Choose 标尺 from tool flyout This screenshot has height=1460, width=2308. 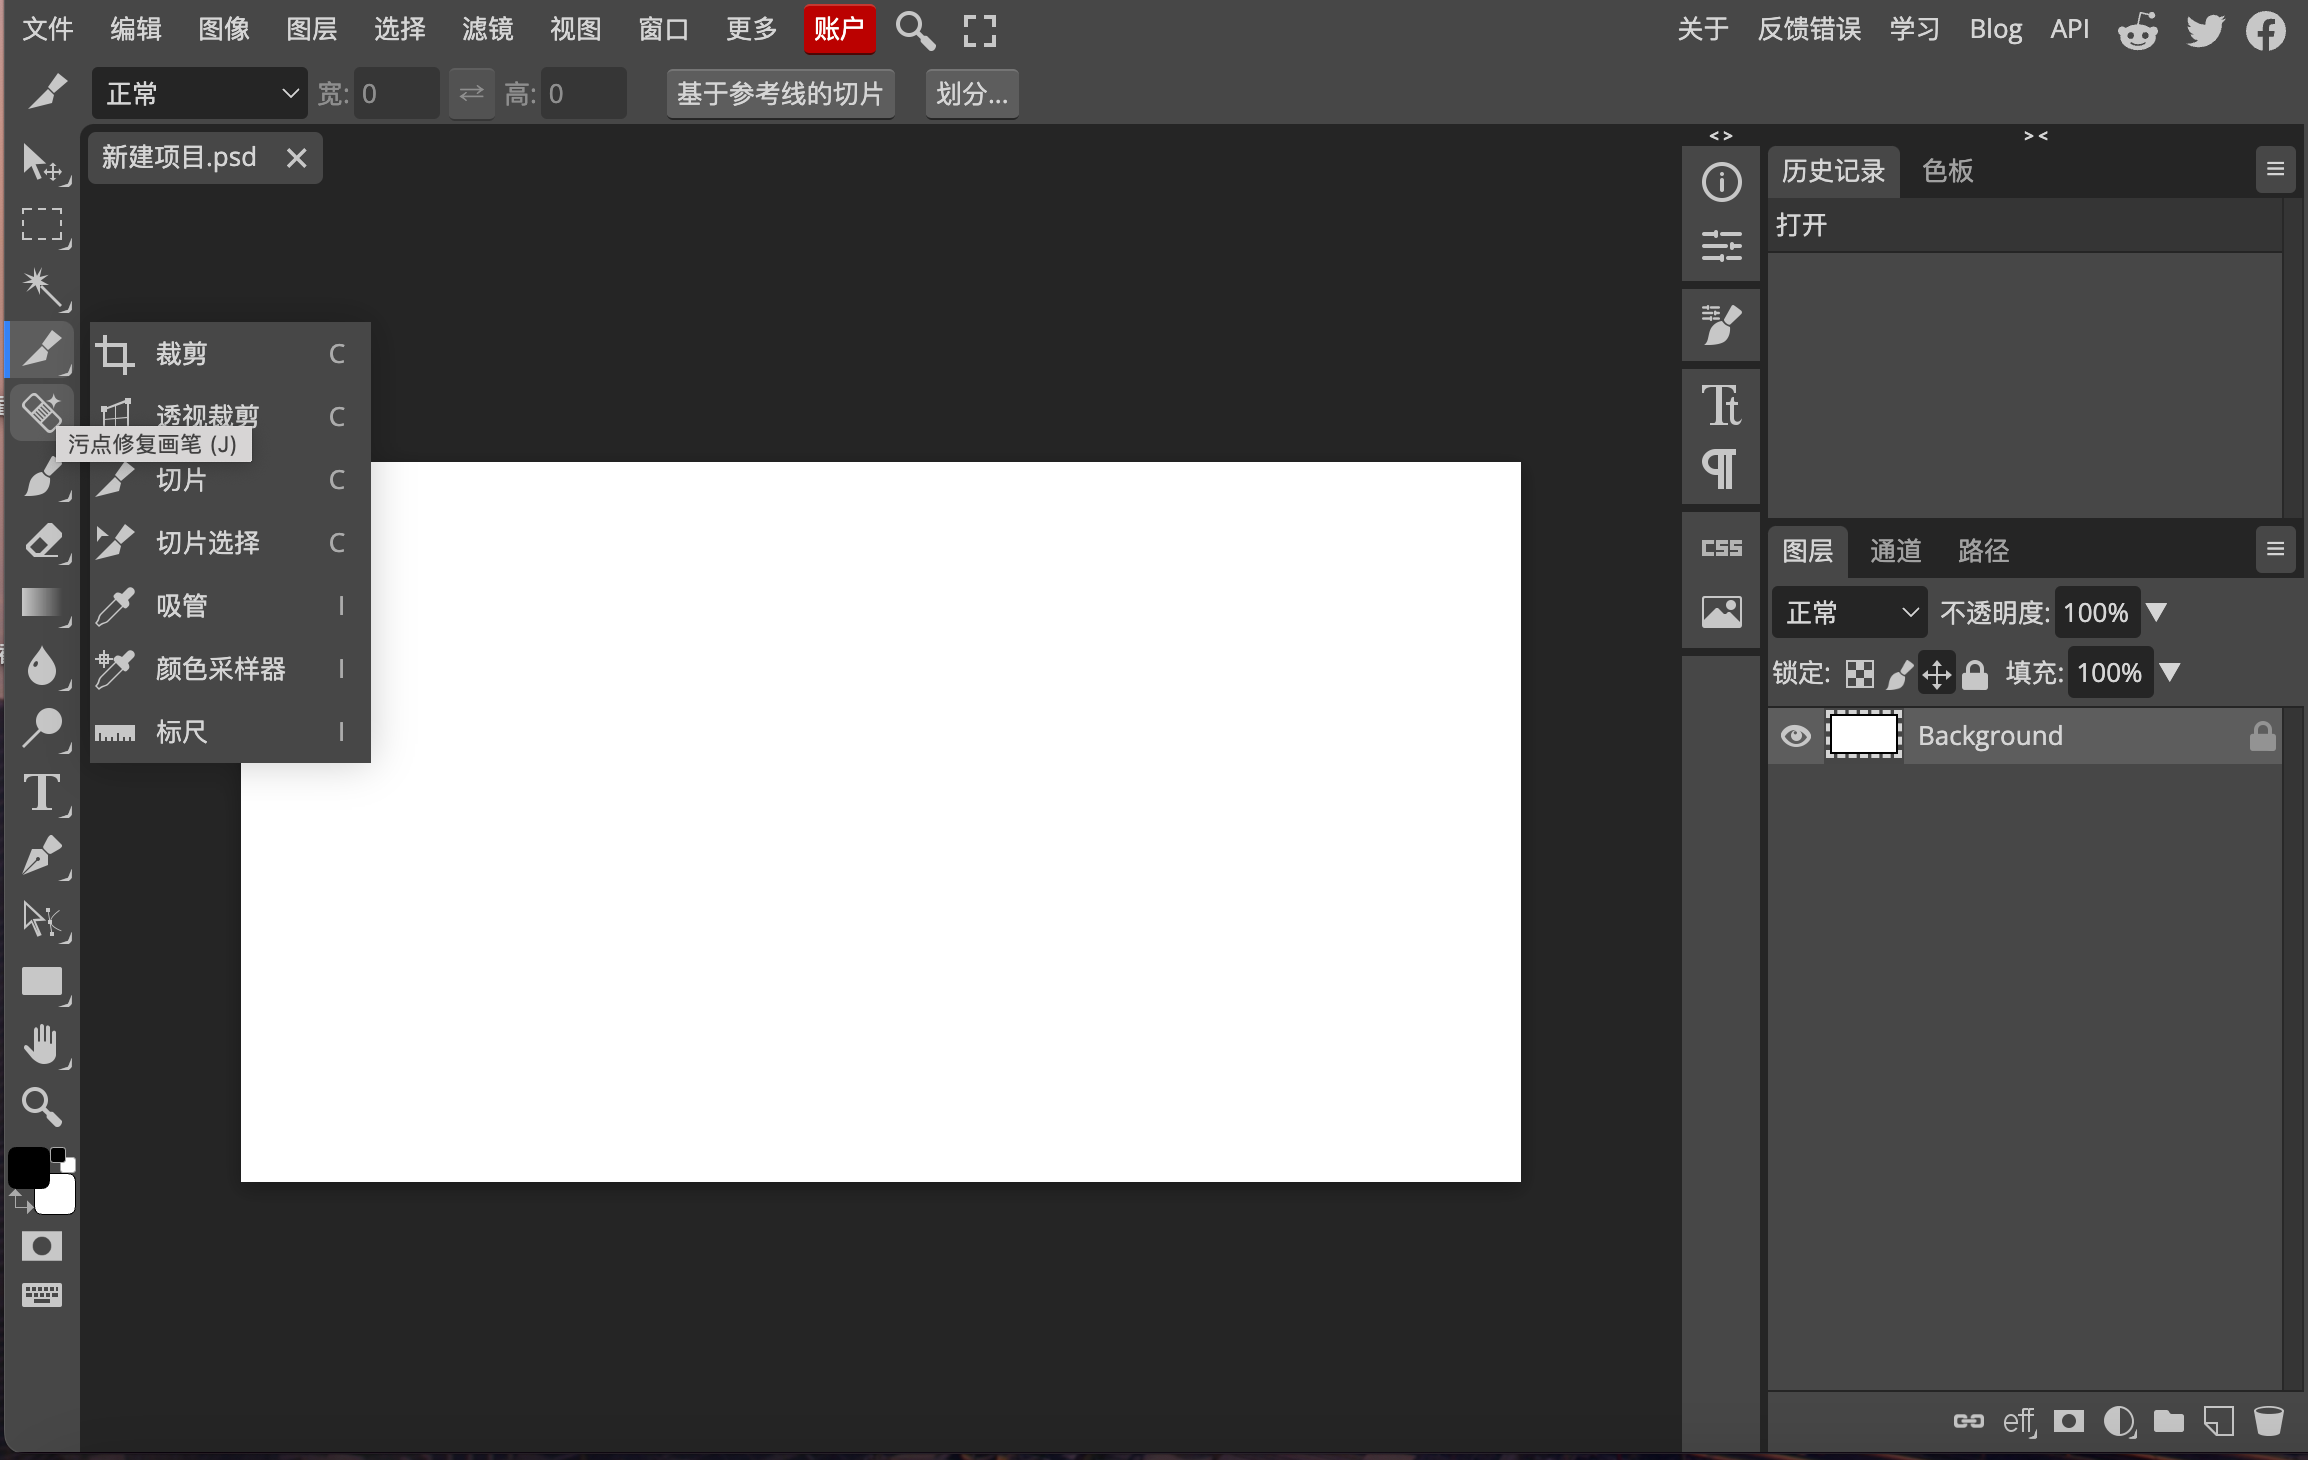click(x=230, y=732)
